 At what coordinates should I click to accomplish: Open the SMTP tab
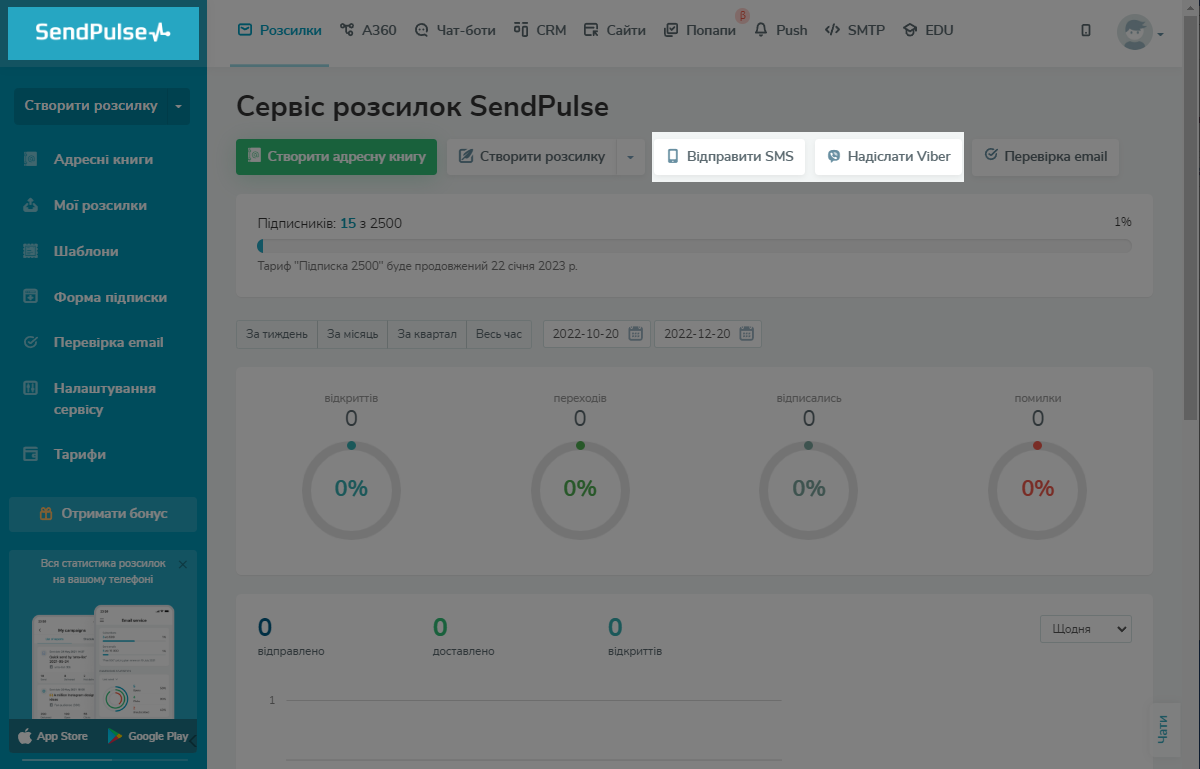[x=855, y=30]
